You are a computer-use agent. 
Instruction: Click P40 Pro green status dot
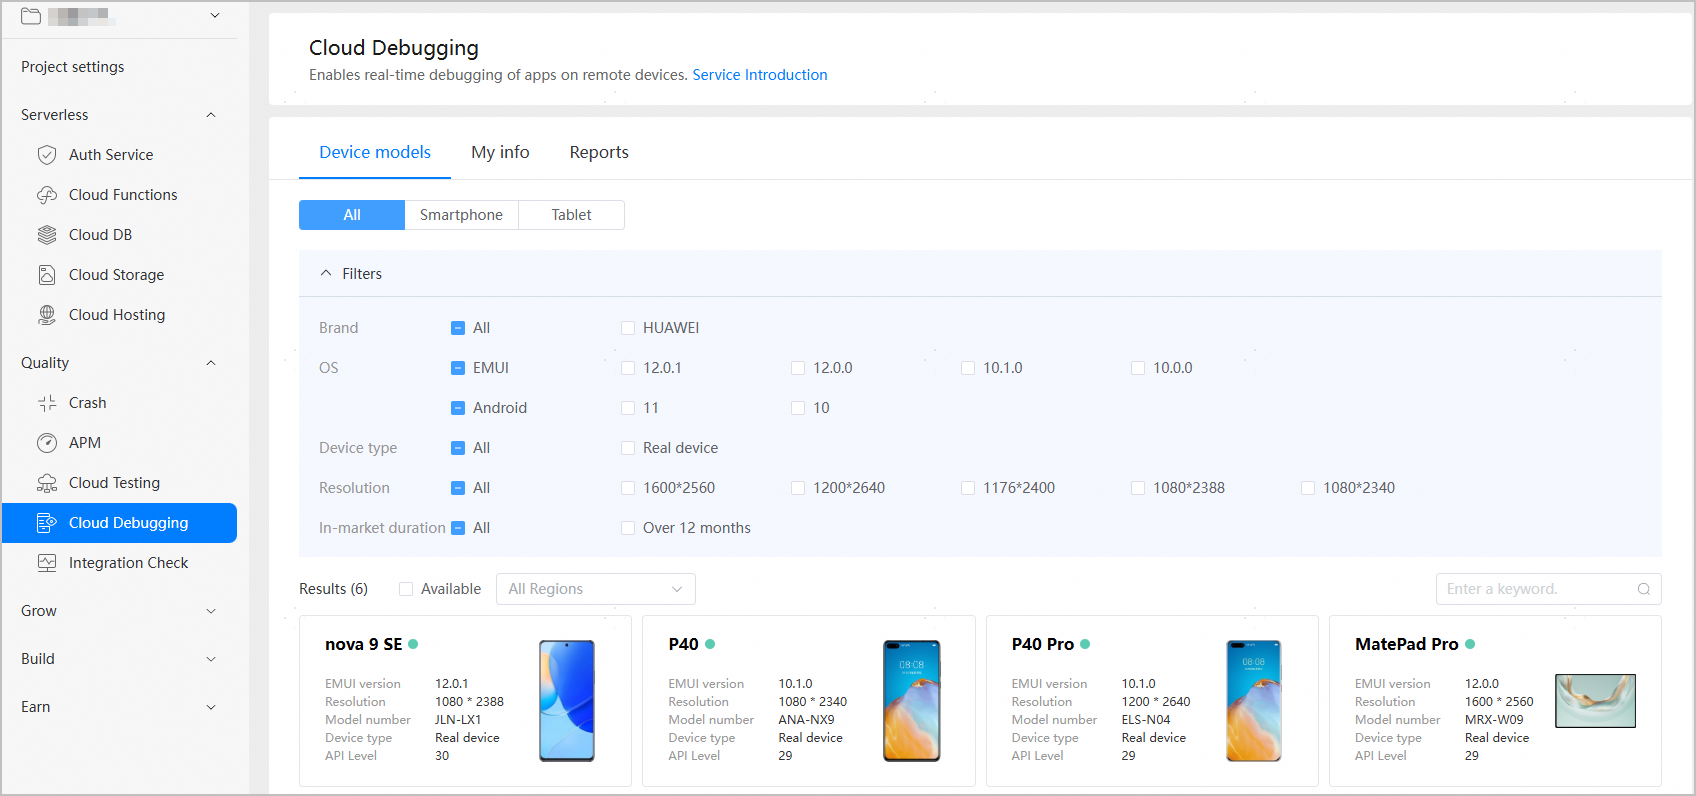[x=1085, y=644]
